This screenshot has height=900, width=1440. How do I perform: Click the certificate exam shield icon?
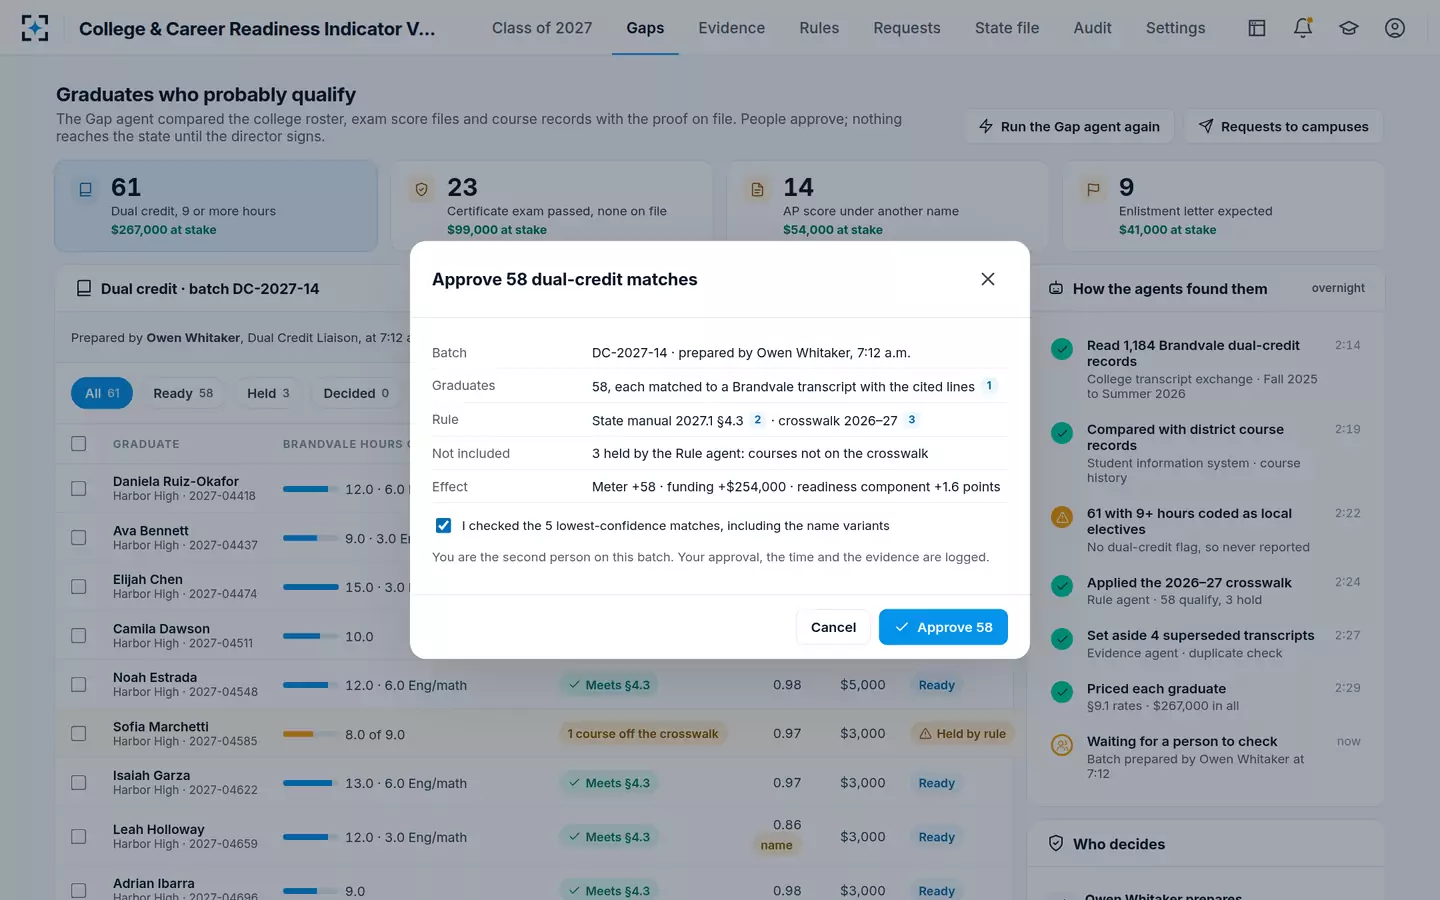tap(422, 189)
